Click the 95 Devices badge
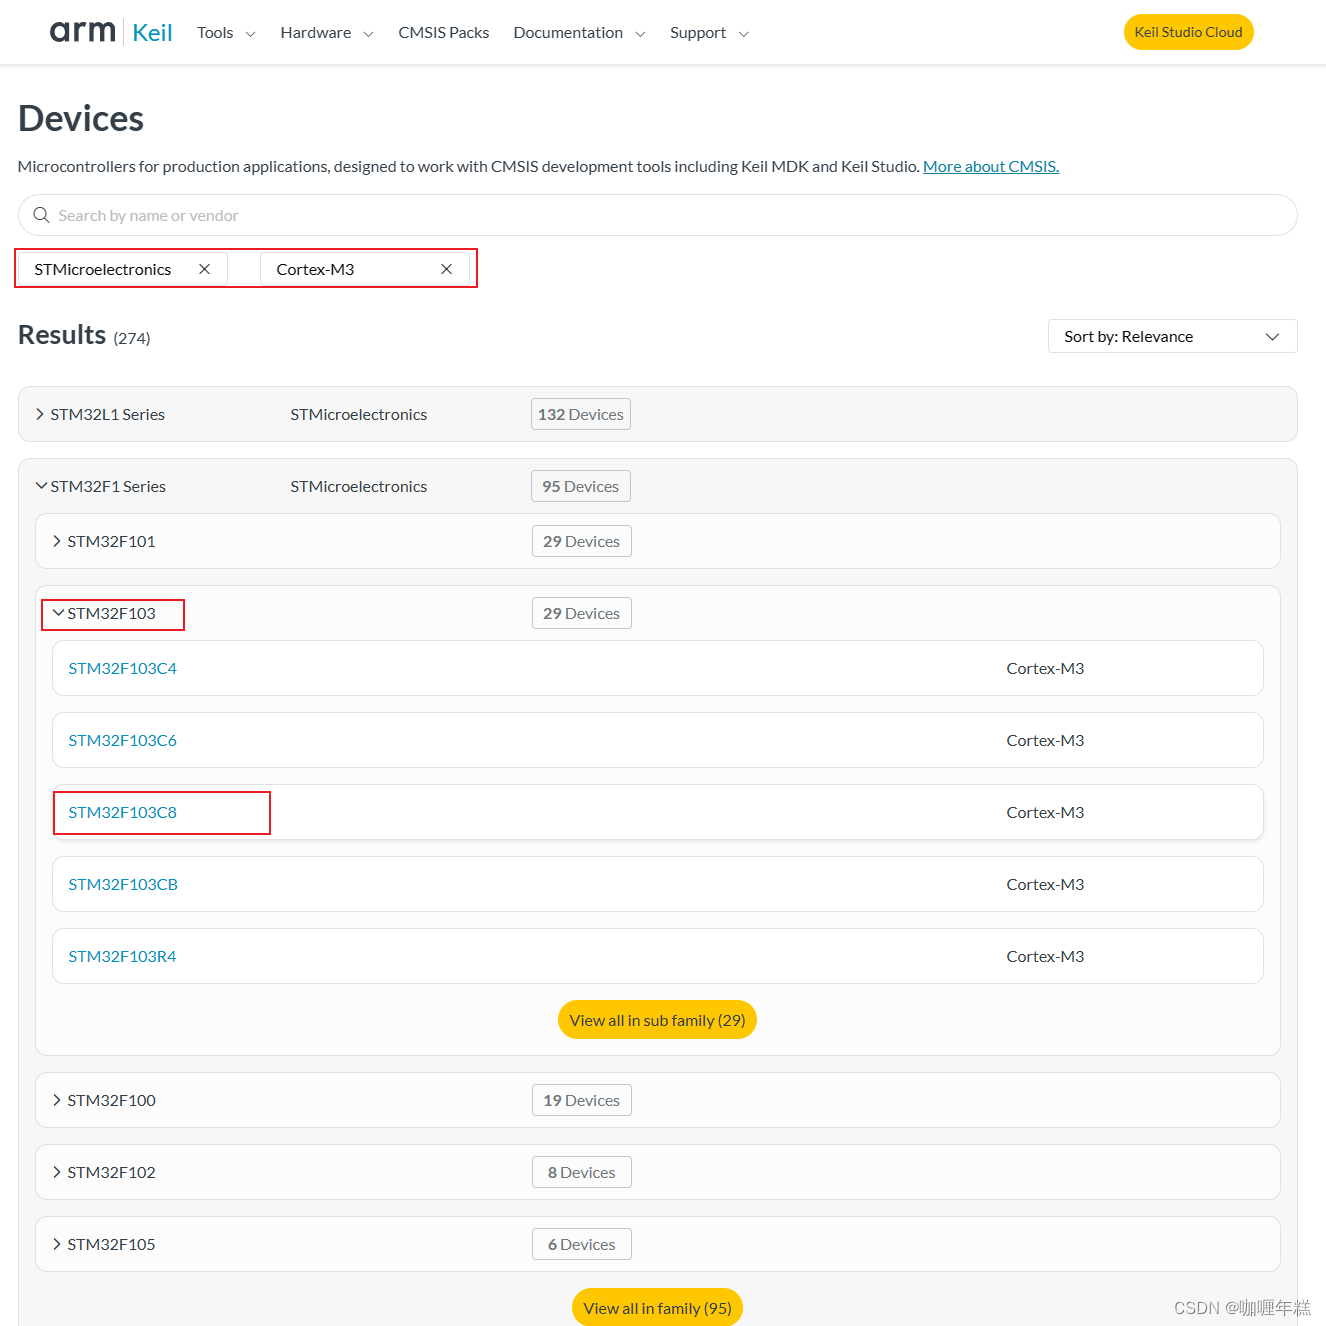The image size is (1326, 1326). pos(581,486)
